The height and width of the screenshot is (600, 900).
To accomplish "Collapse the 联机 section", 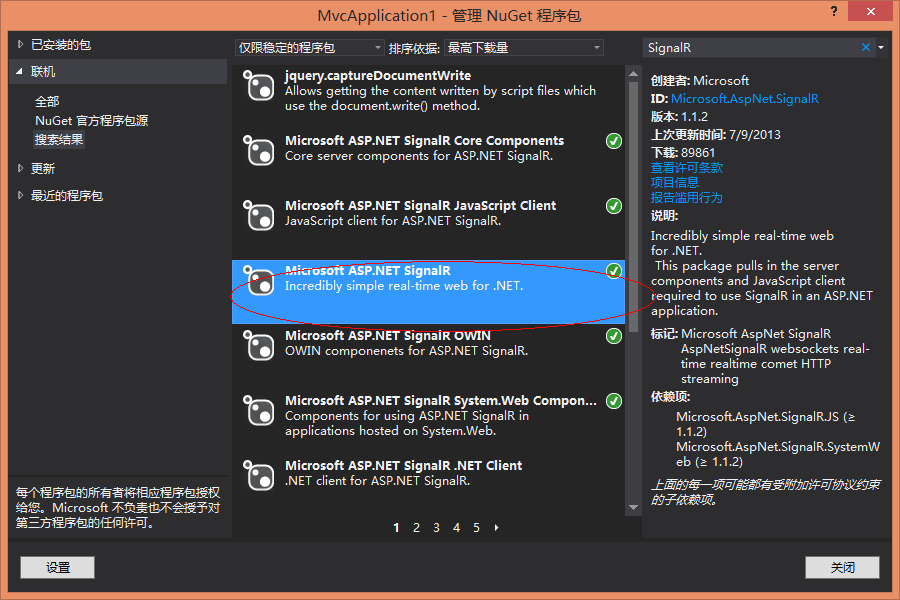I will point(20,71).
